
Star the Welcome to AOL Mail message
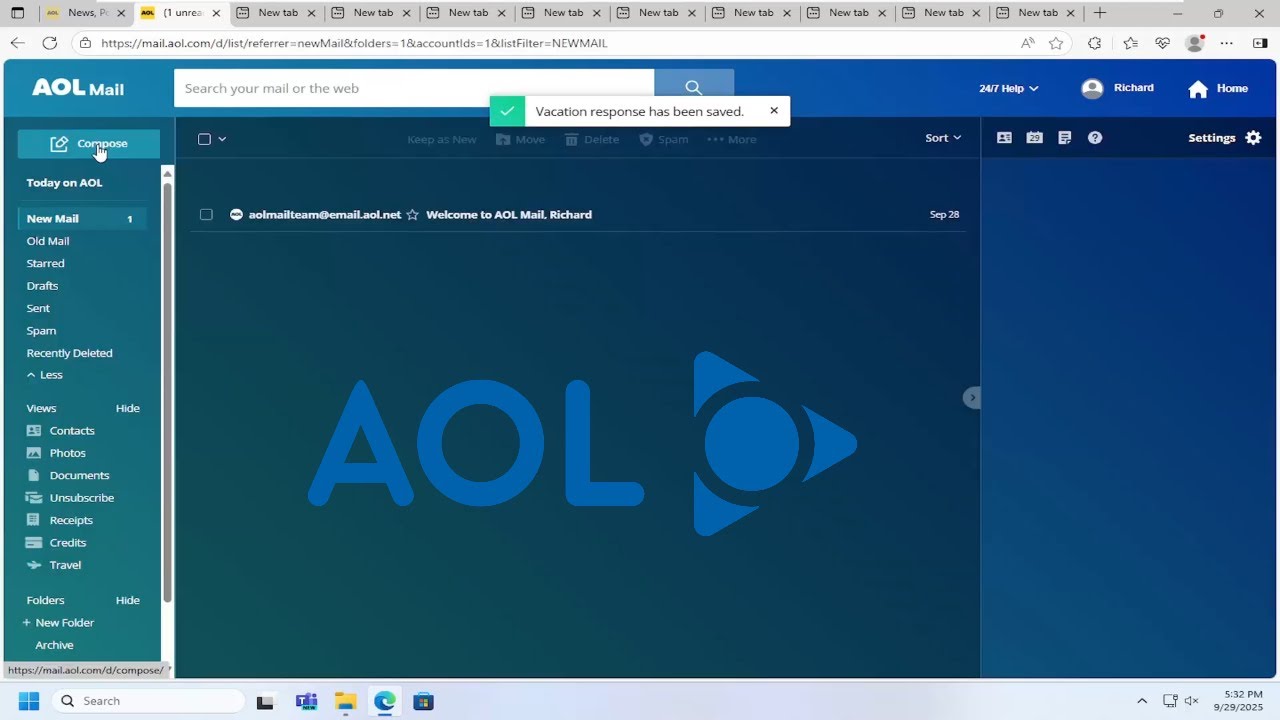click(x=412, y=214)
